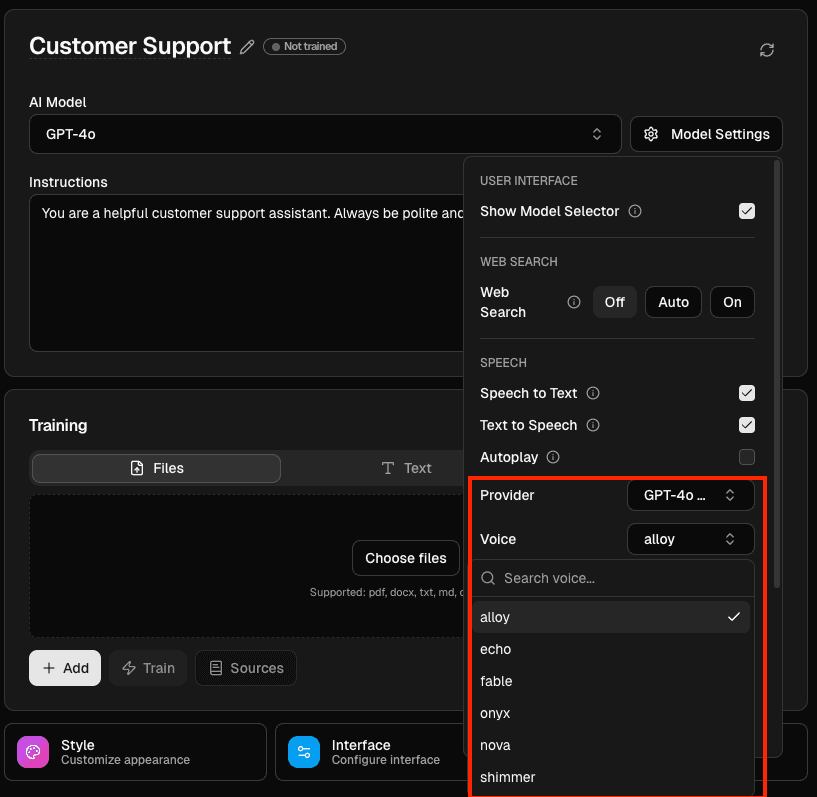Viewport: 817px width, 797px height.
Task: Click the magnifier icon in voice search
Action: coord(487,578)
